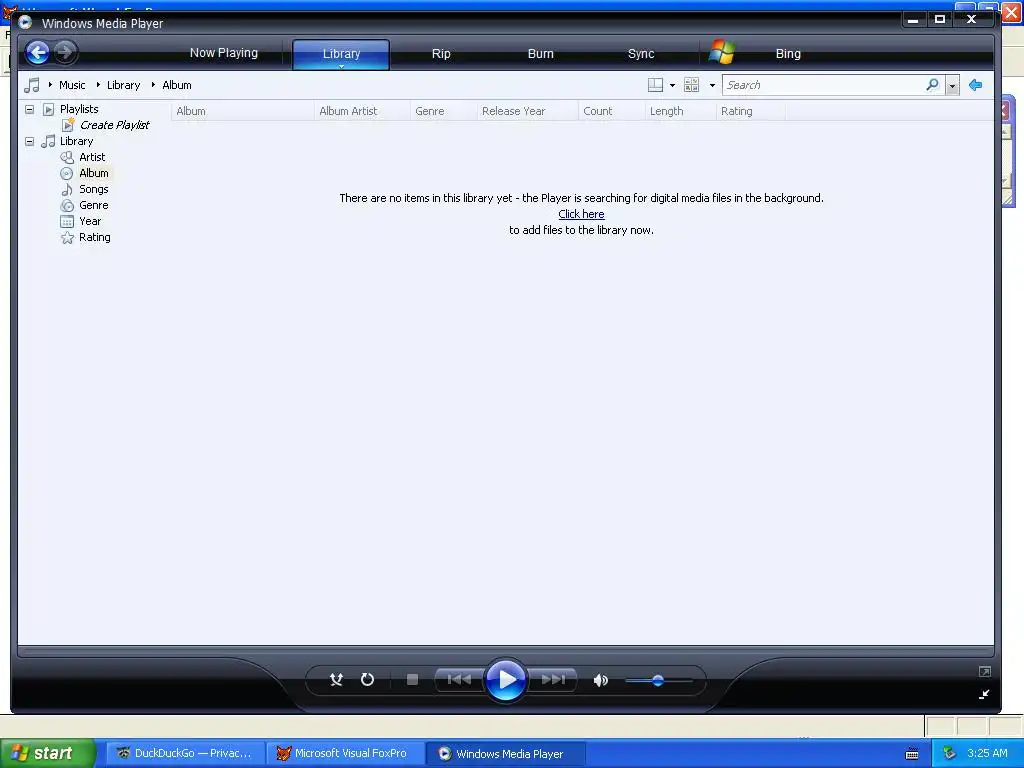Select the Songs view

(x=93, y=189)
